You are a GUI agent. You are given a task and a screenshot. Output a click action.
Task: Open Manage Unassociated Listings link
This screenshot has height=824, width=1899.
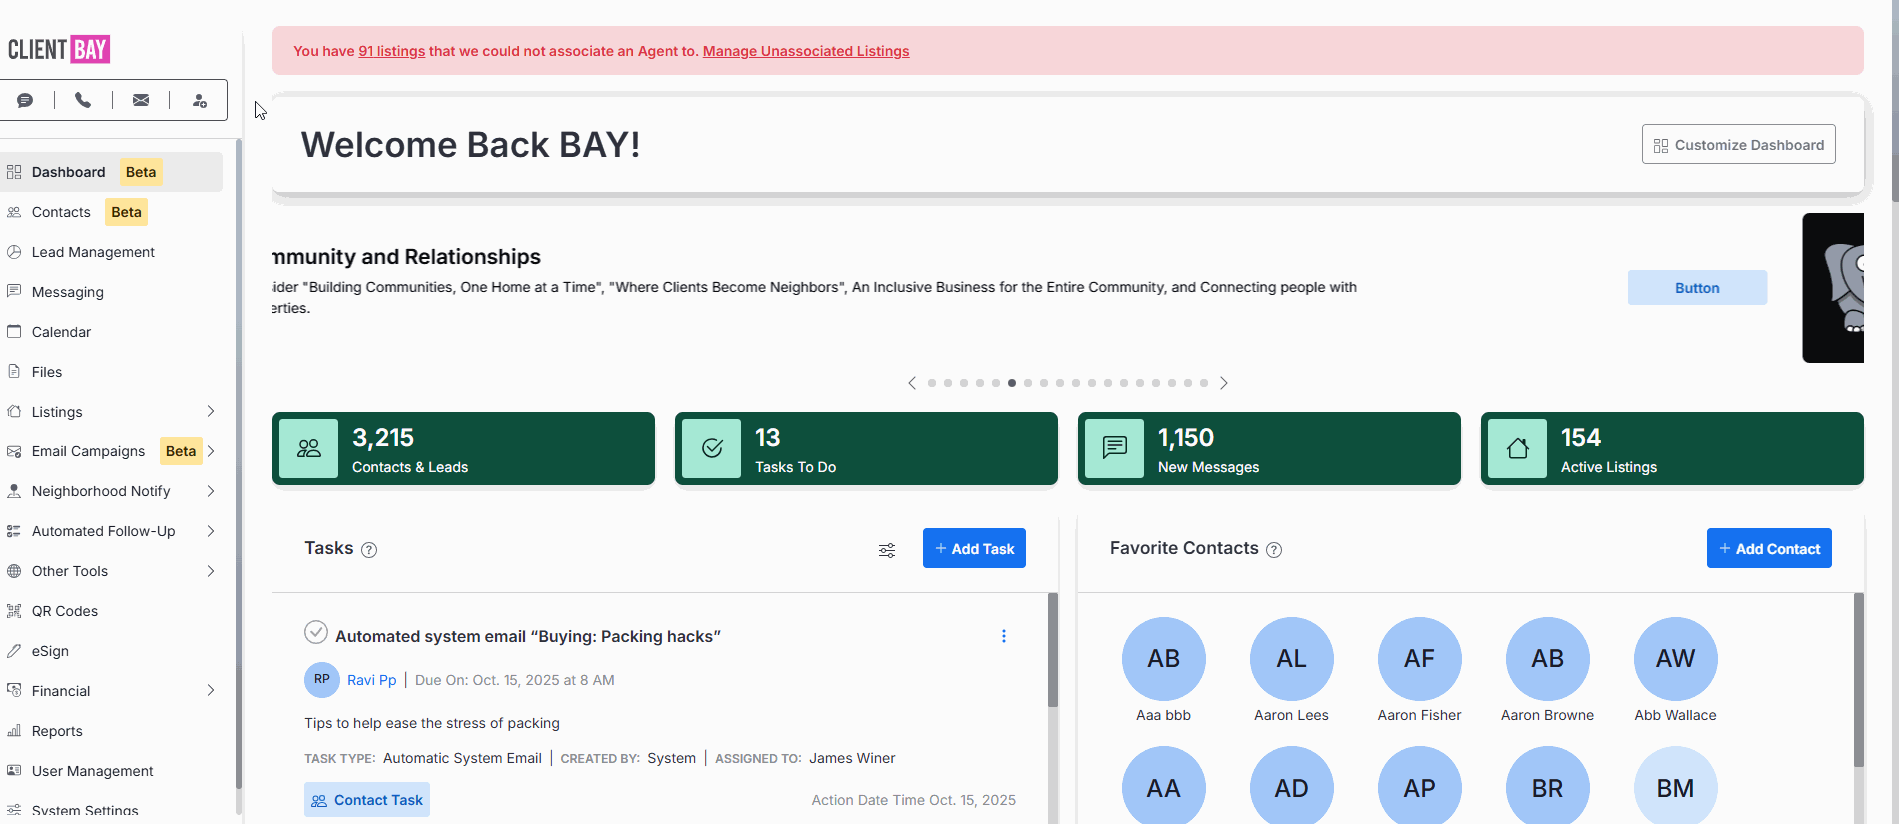805,51
